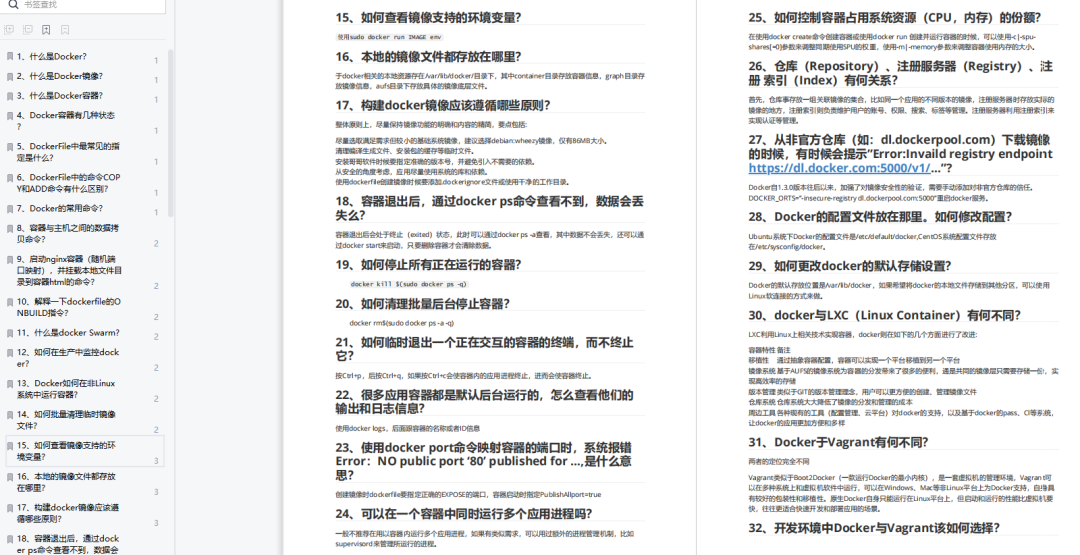Click heading 23、使用docker port命令映射容器的端口时

(484, 461)
